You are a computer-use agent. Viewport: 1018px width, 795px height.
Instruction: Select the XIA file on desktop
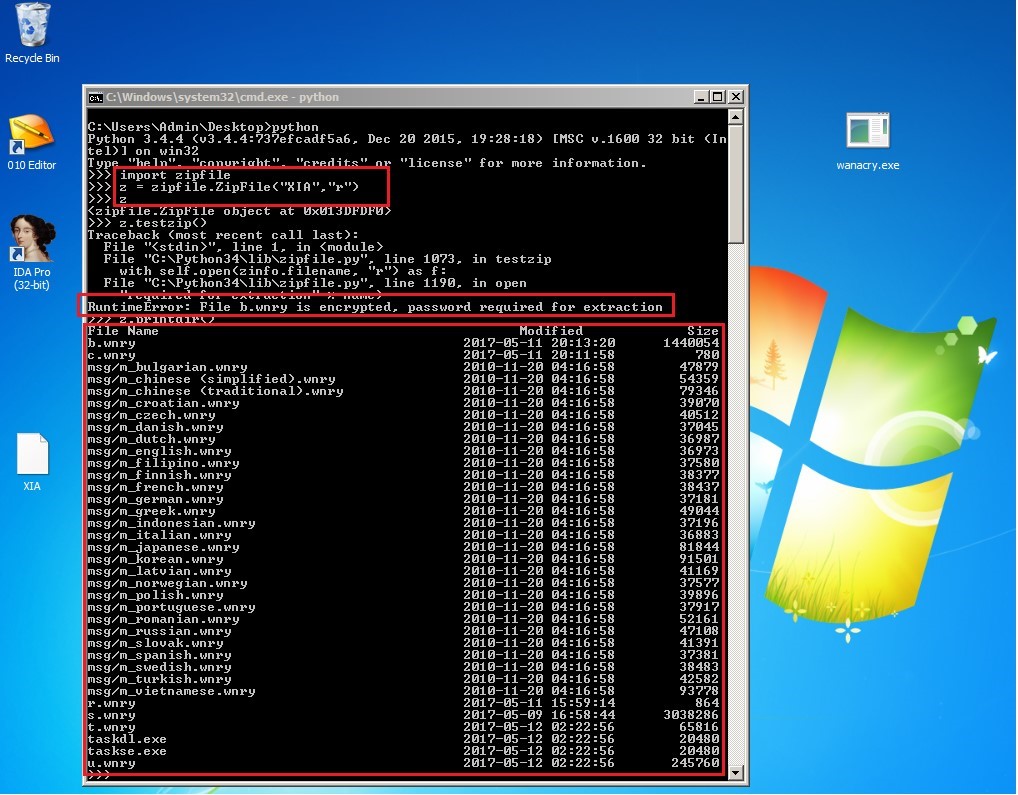(32, 461)
